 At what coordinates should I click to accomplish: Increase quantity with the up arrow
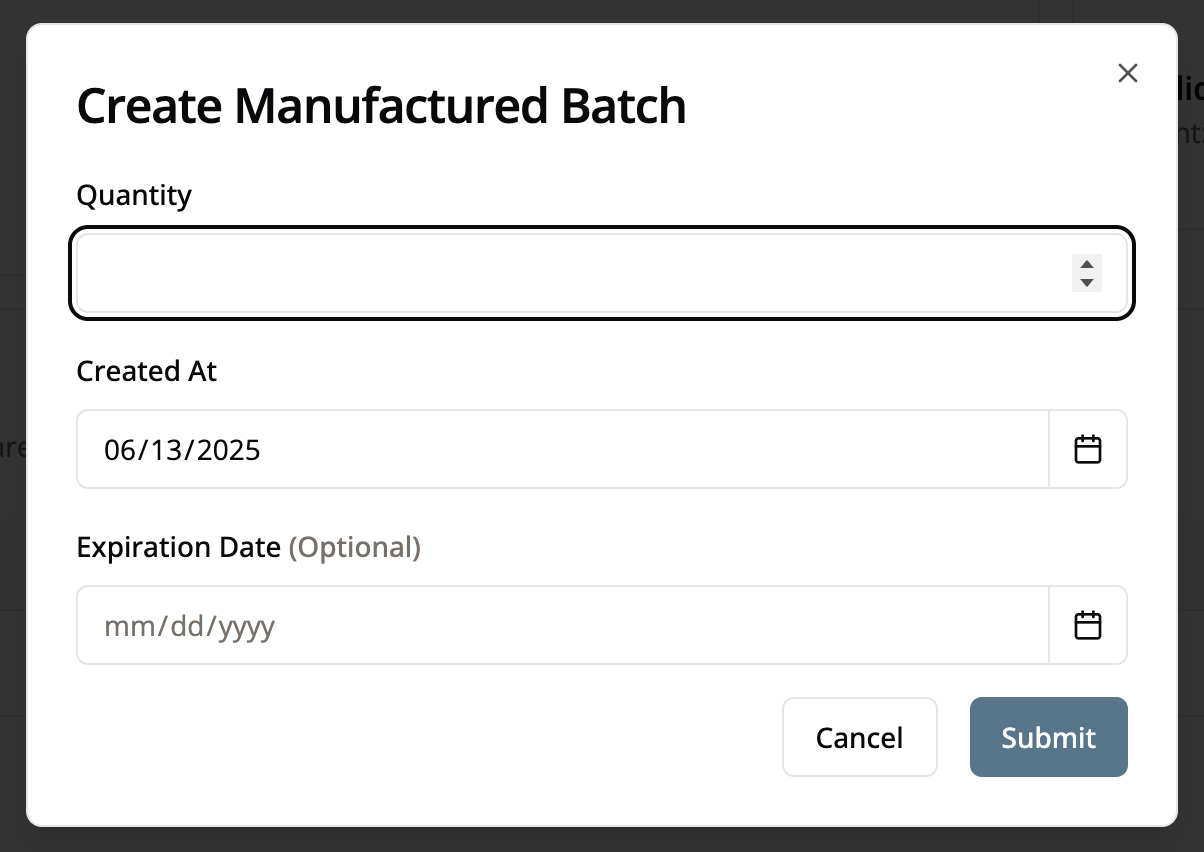1087,264
